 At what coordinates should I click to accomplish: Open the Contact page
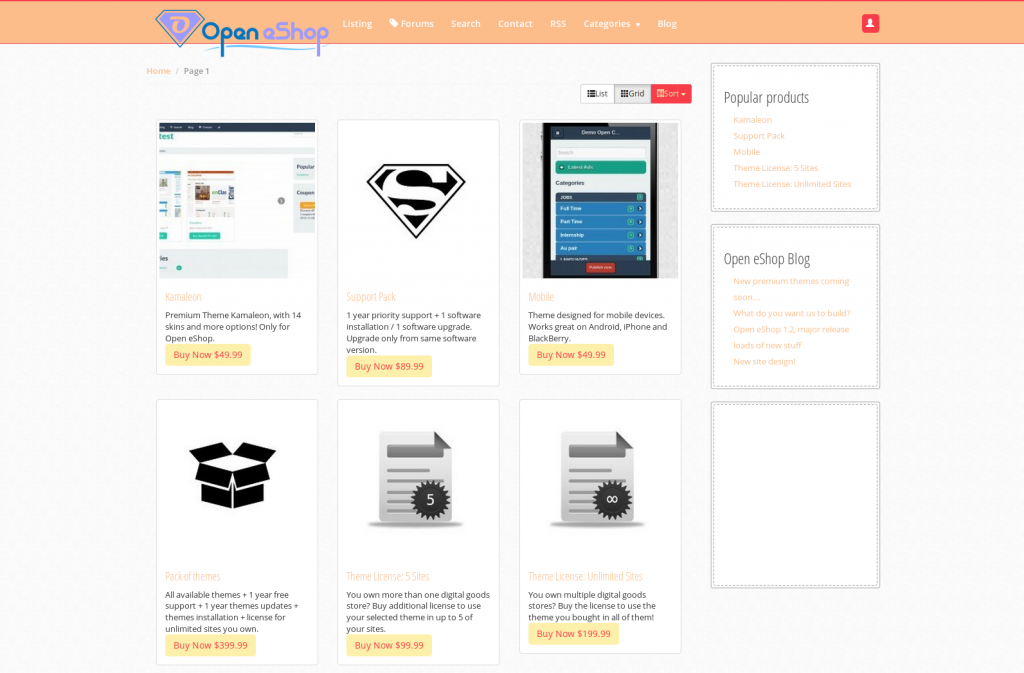click(x=515, y=24)
